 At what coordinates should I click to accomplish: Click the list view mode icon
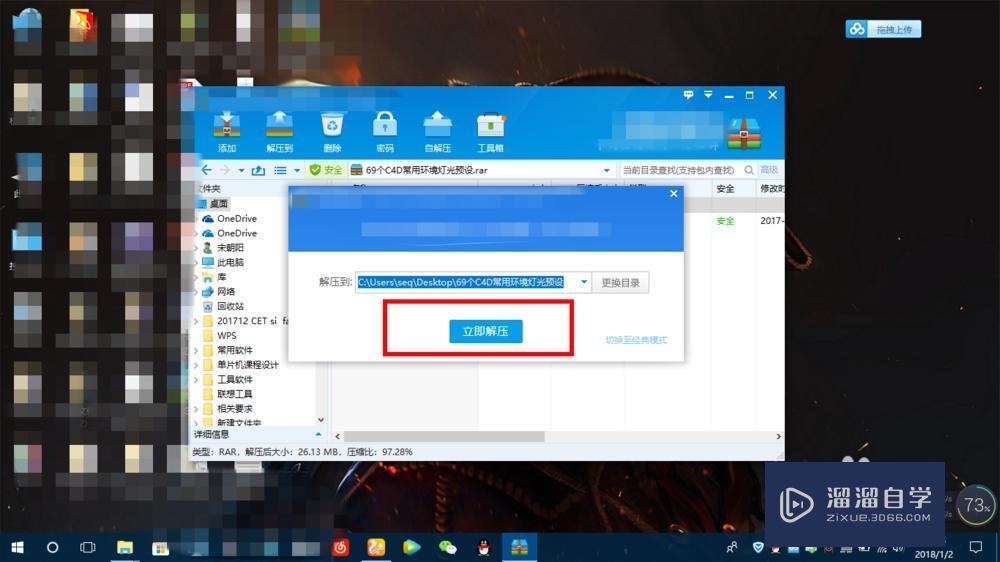click(x=280, y=170)
